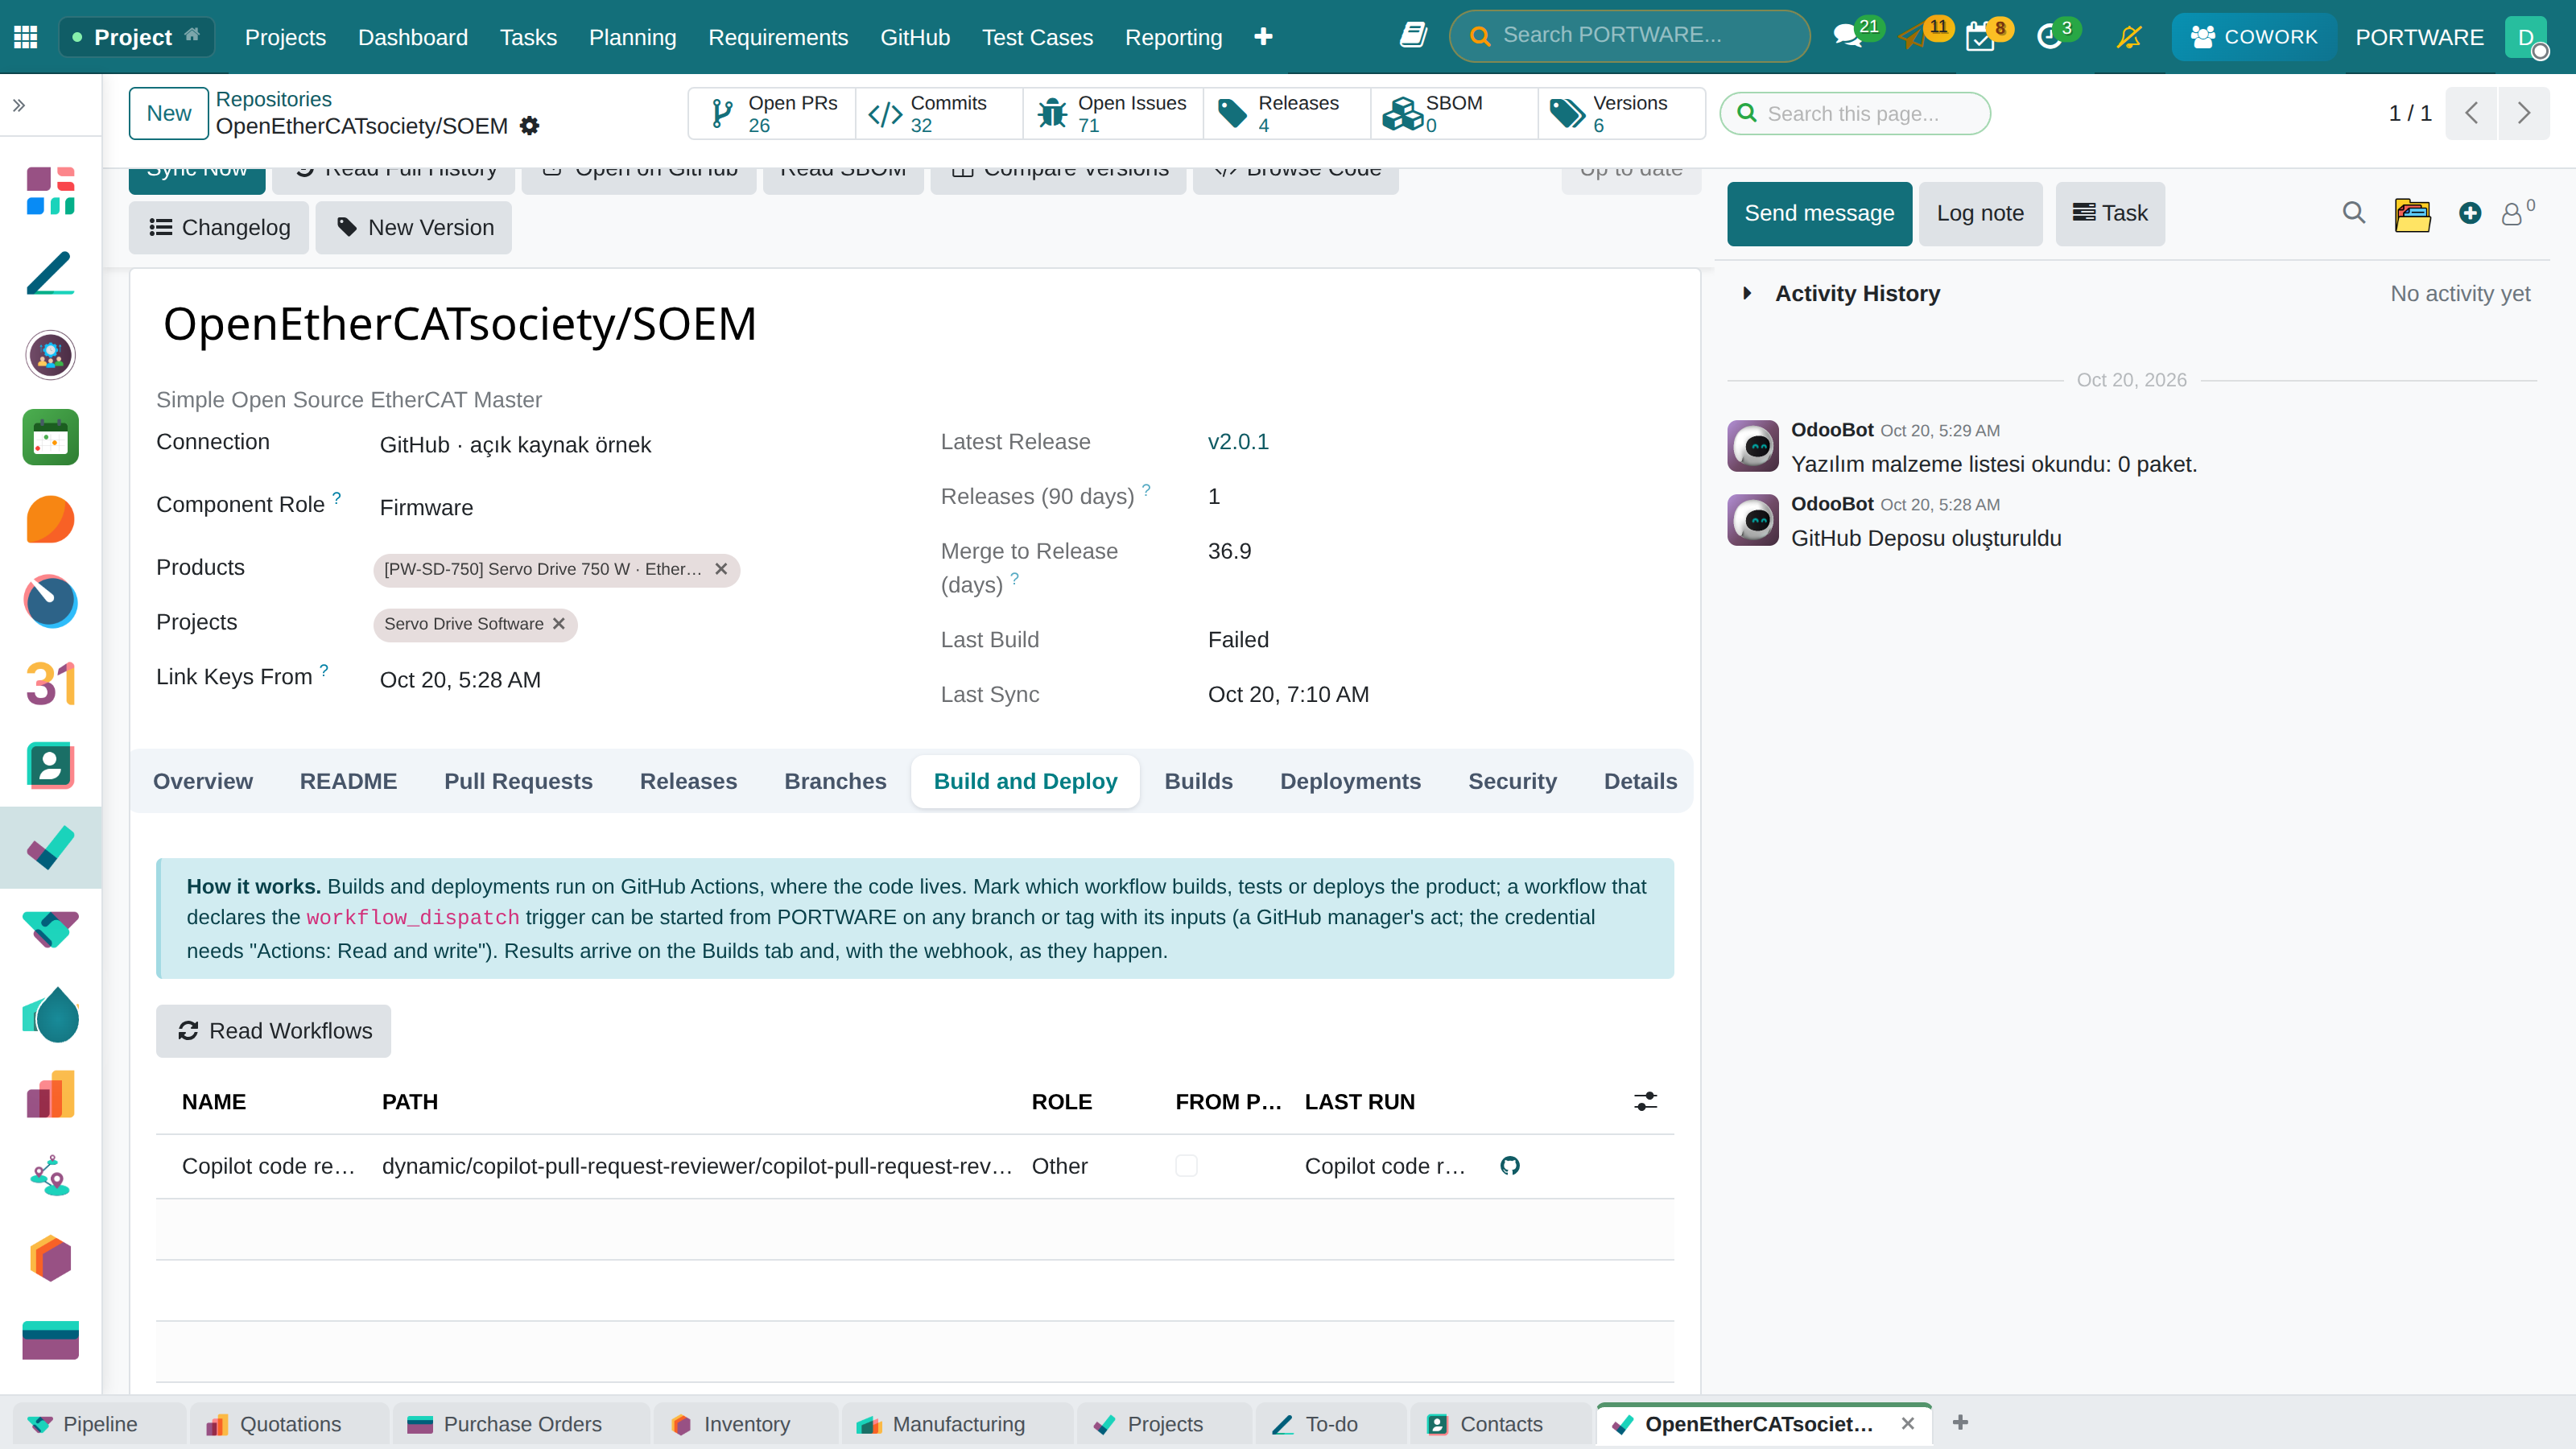Go to previous record arrow
Screen dimensions: 2576x1449
click(2471, 113)
